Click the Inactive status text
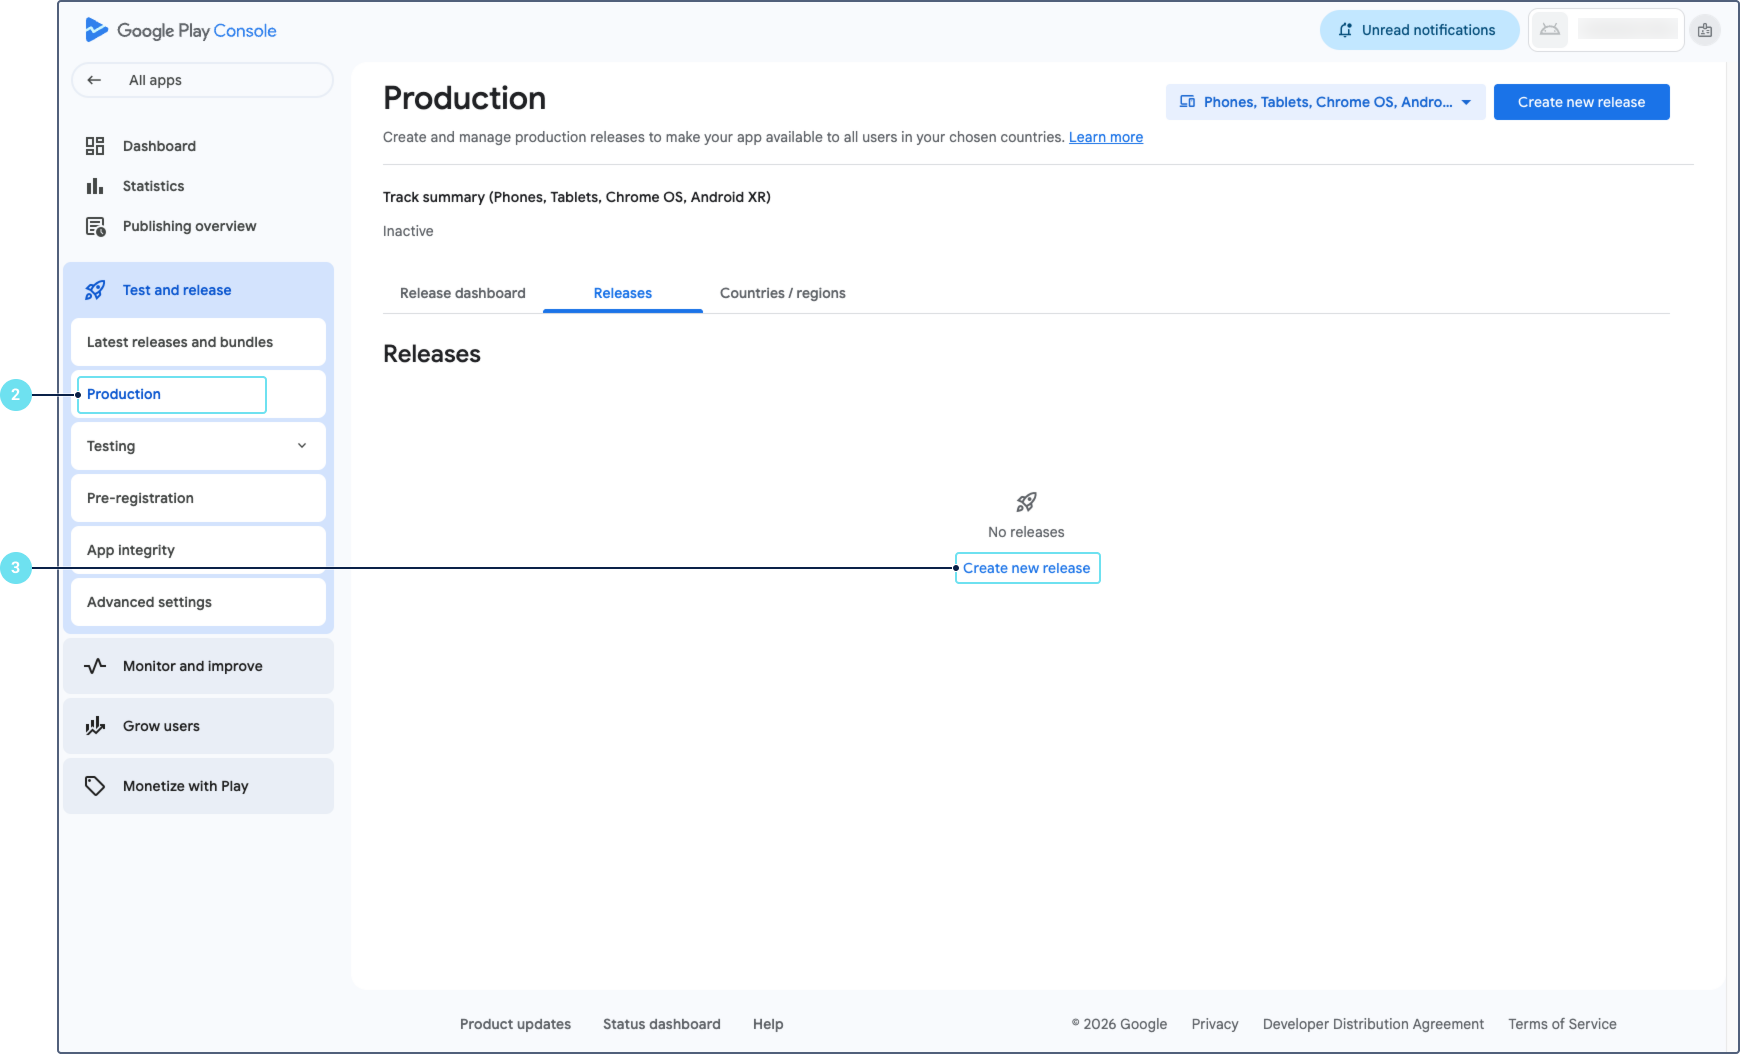Screen dimensions: 1740x1054 [x=408, y=231]
